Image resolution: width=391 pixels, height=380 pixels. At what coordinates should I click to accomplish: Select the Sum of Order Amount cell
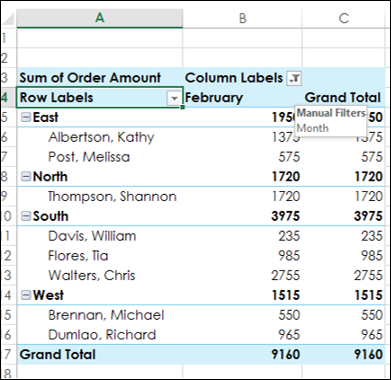click(100, 78)
